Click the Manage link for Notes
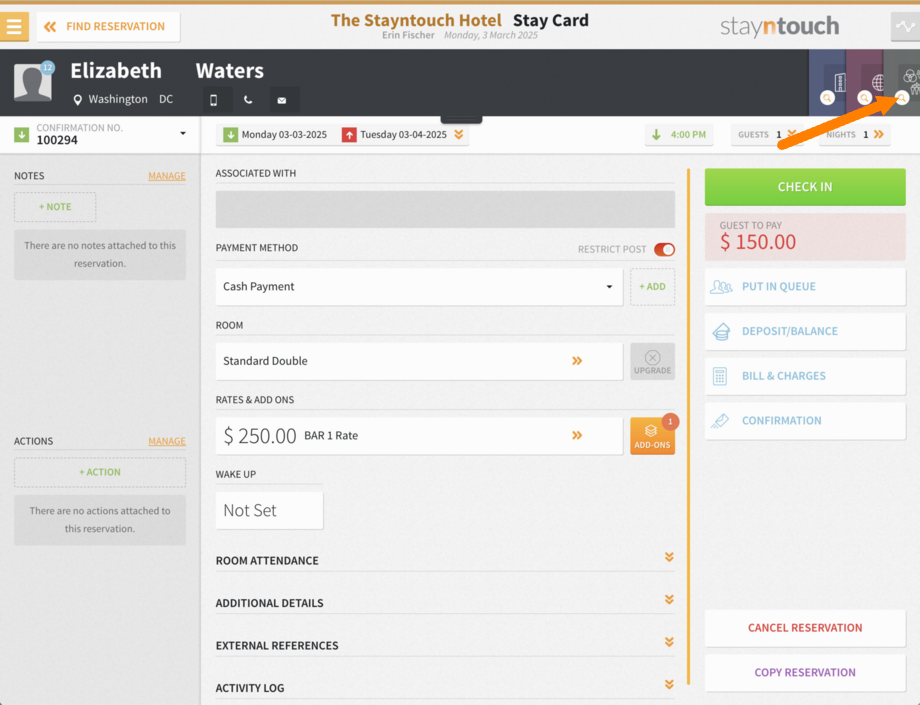The height and width of the screenshot is (705, 920). (x=167, y=176)
